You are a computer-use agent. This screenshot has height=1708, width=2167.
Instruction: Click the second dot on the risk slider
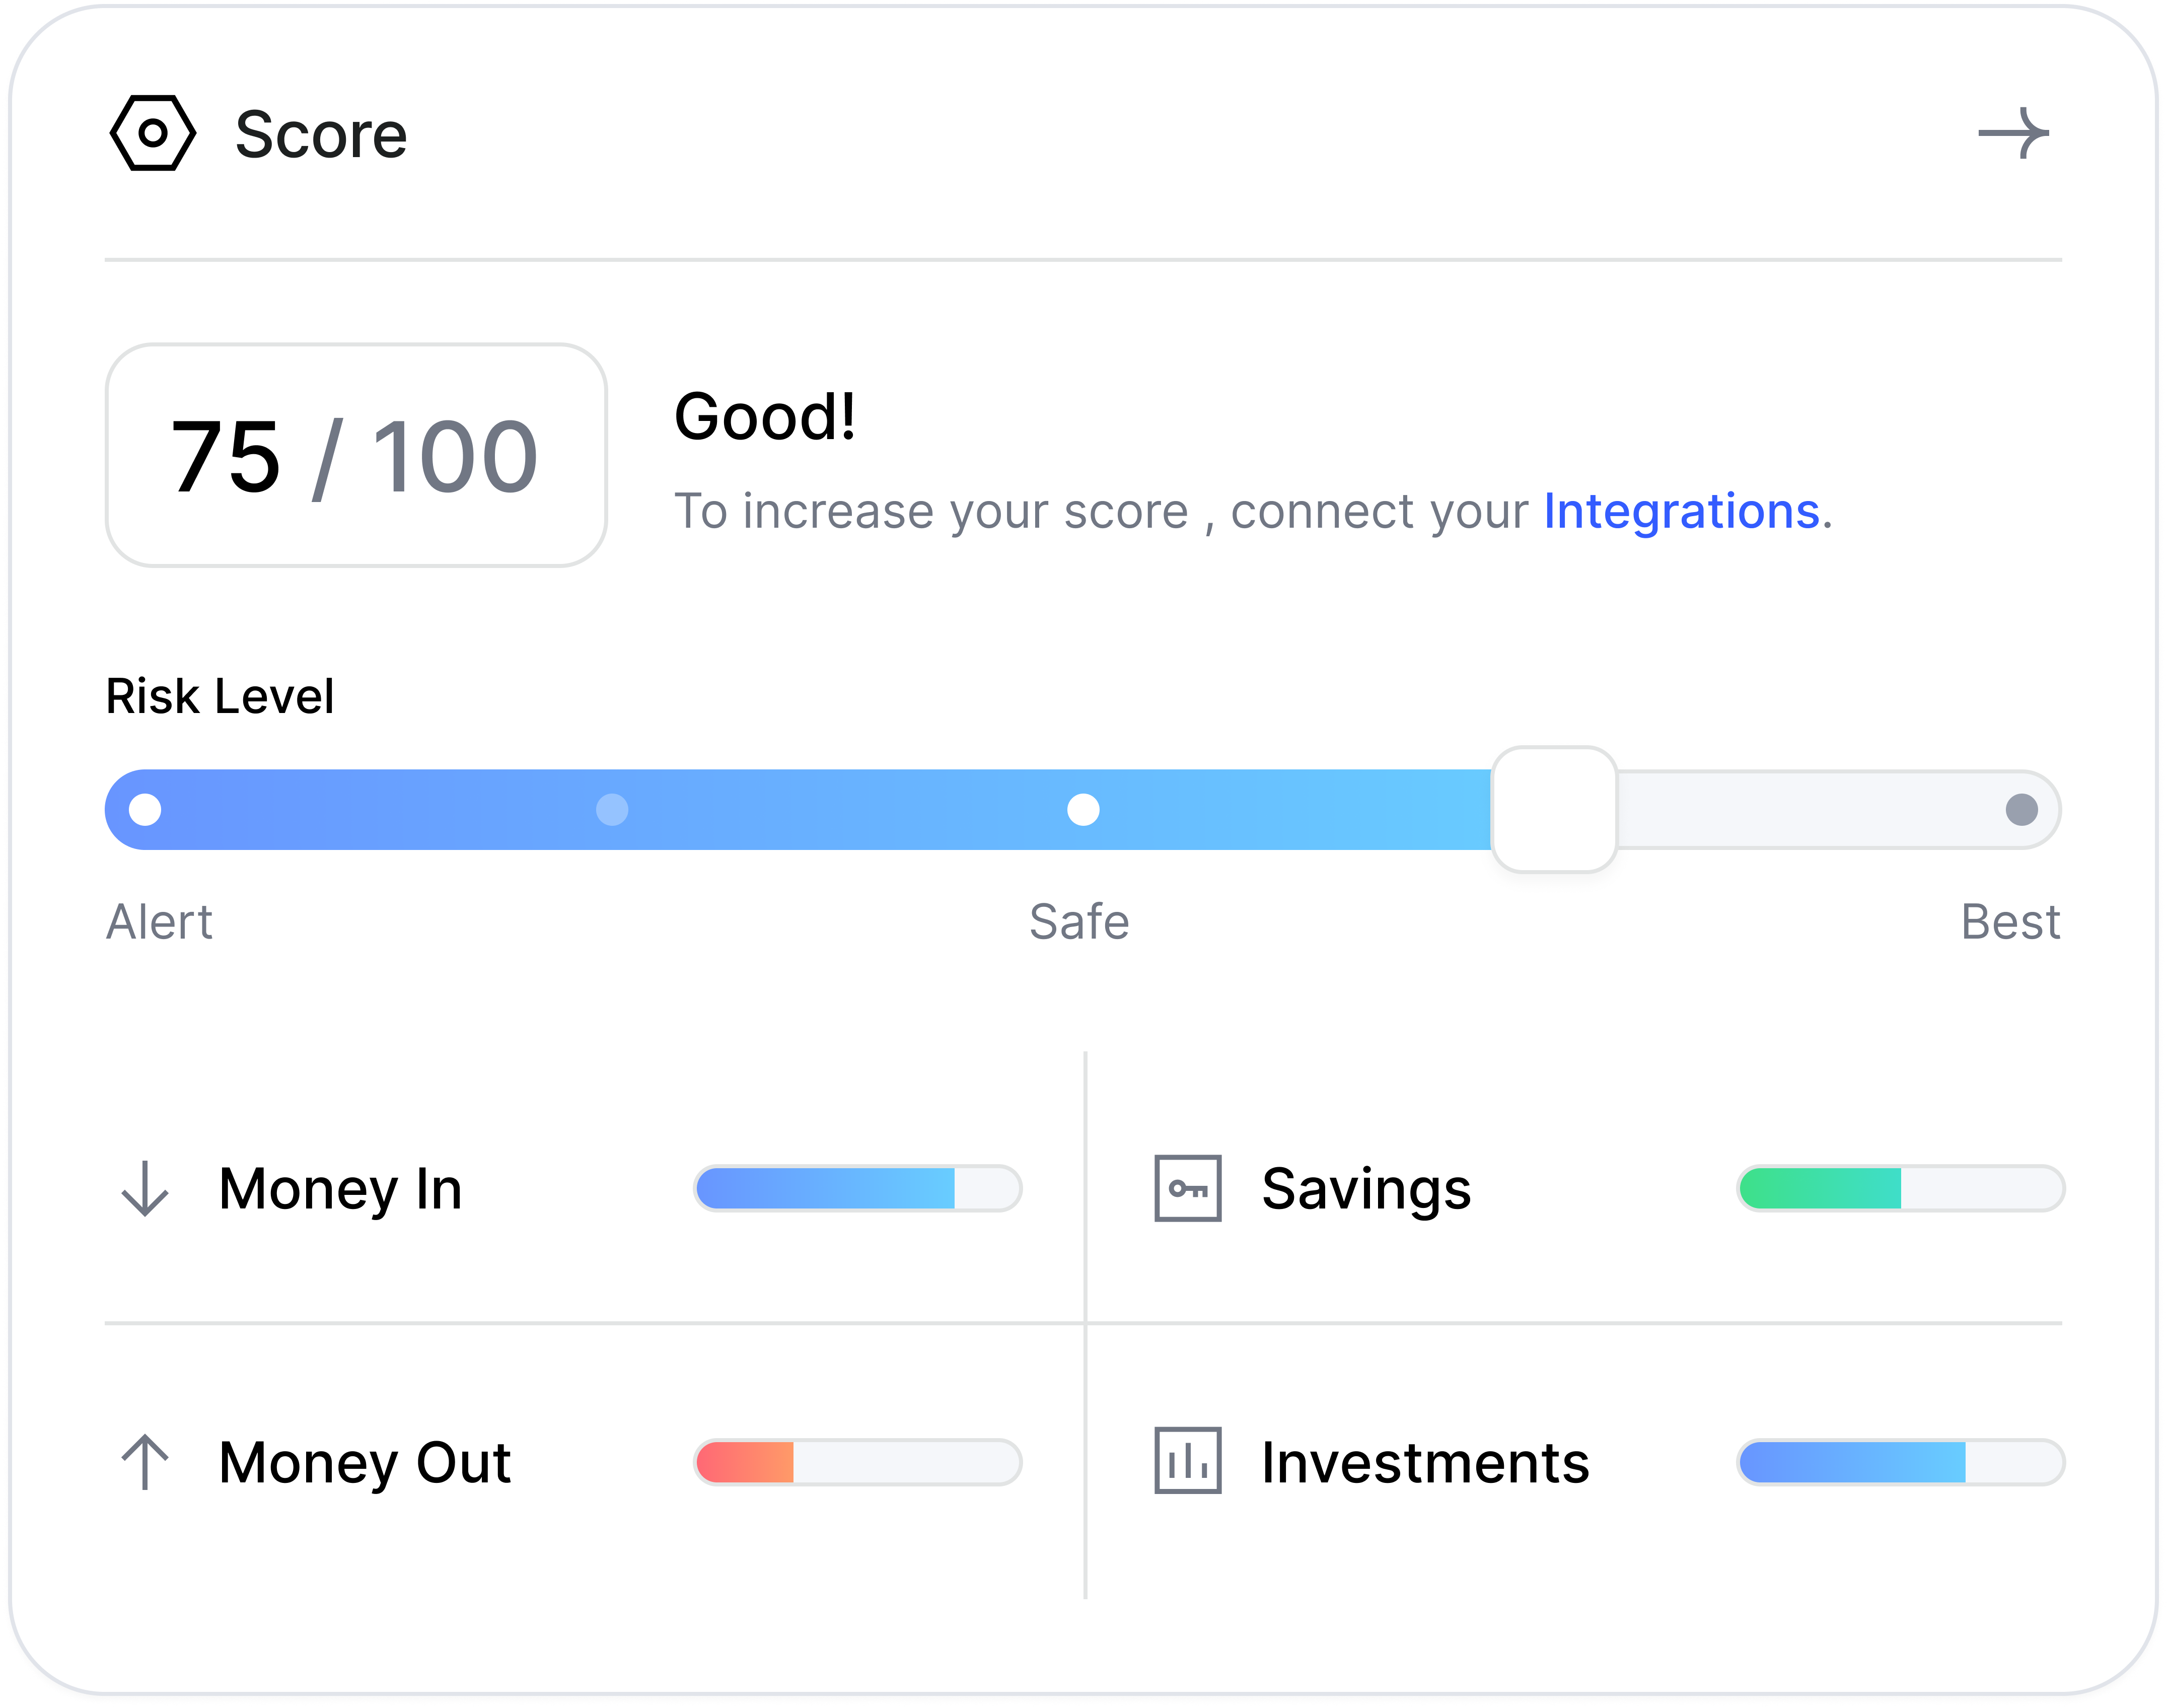coord(612,809)
